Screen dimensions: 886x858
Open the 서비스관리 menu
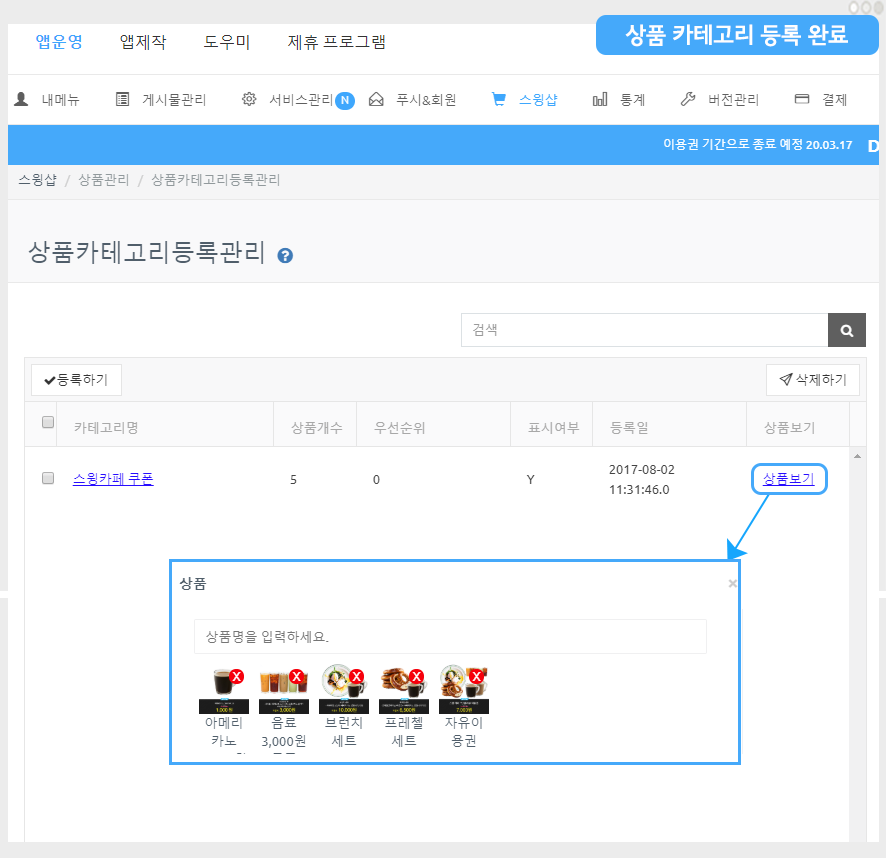(298, 100)
